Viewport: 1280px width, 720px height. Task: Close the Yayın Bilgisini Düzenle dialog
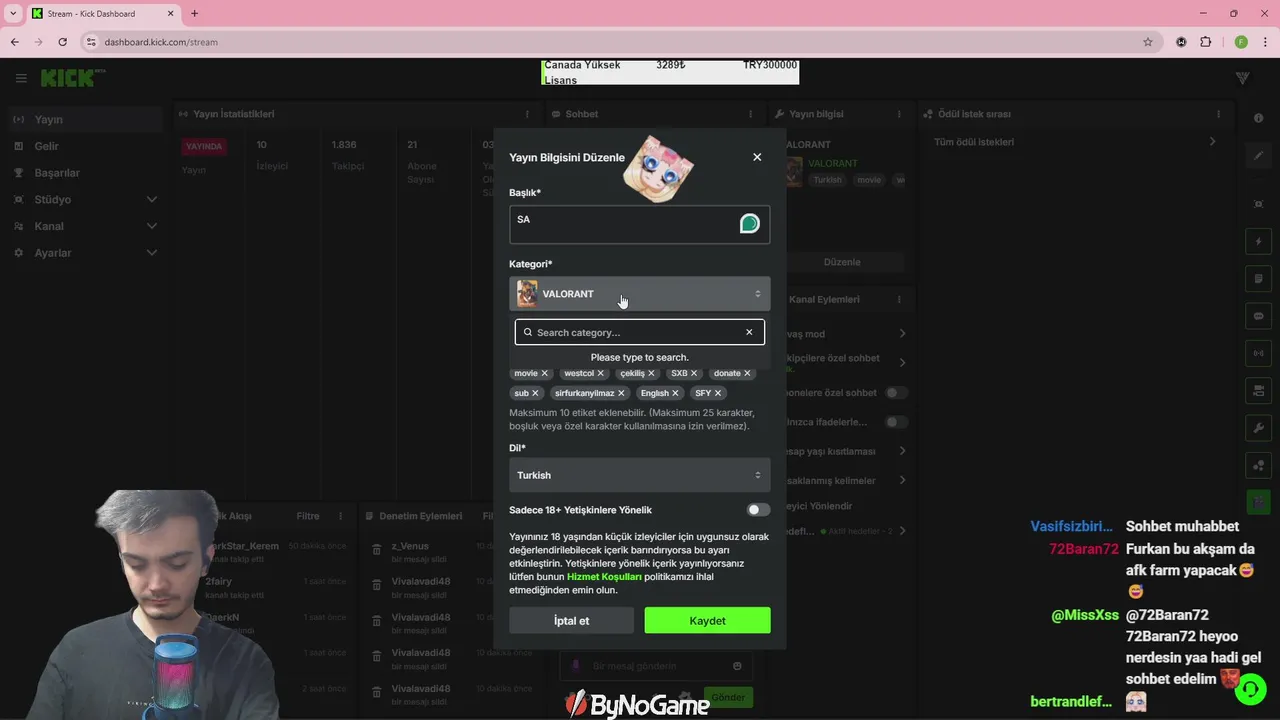click(x=757, y=157)
